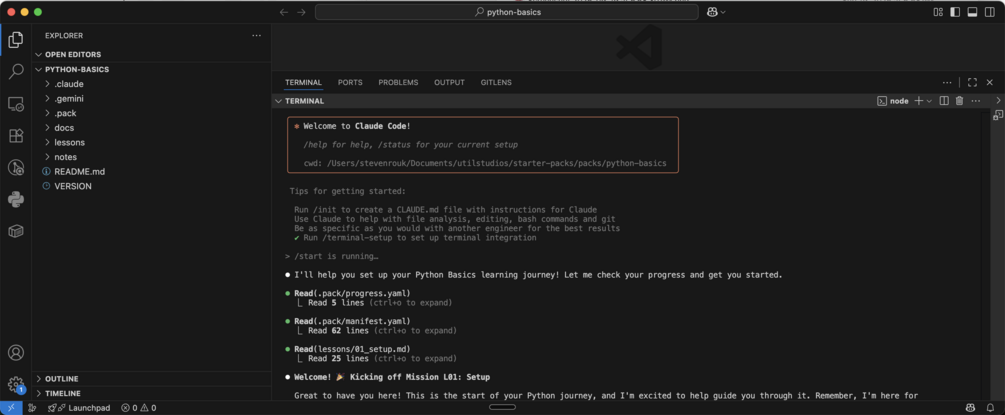Open notifications bell in status bar

(990, 408)
